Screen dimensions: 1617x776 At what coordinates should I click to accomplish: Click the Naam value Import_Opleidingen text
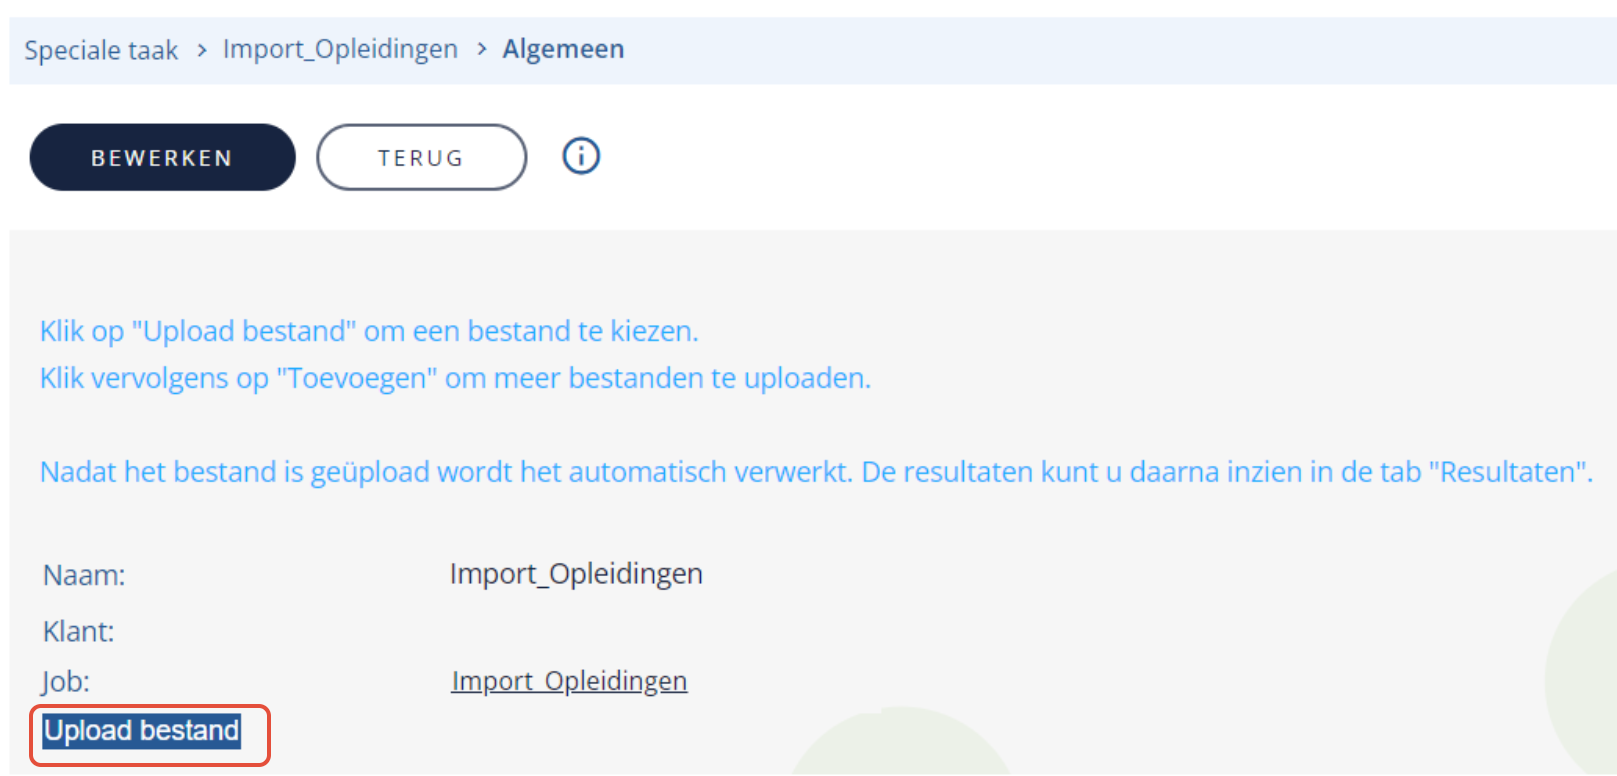tap(576, 574)
